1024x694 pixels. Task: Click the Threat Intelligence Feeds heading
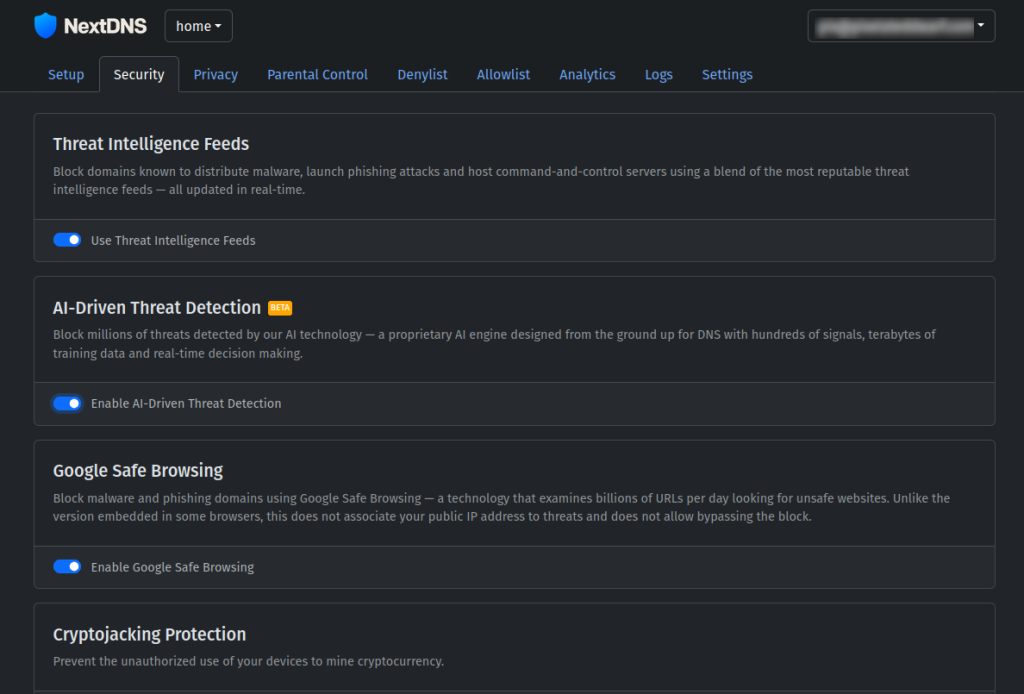tap(151, 144)
